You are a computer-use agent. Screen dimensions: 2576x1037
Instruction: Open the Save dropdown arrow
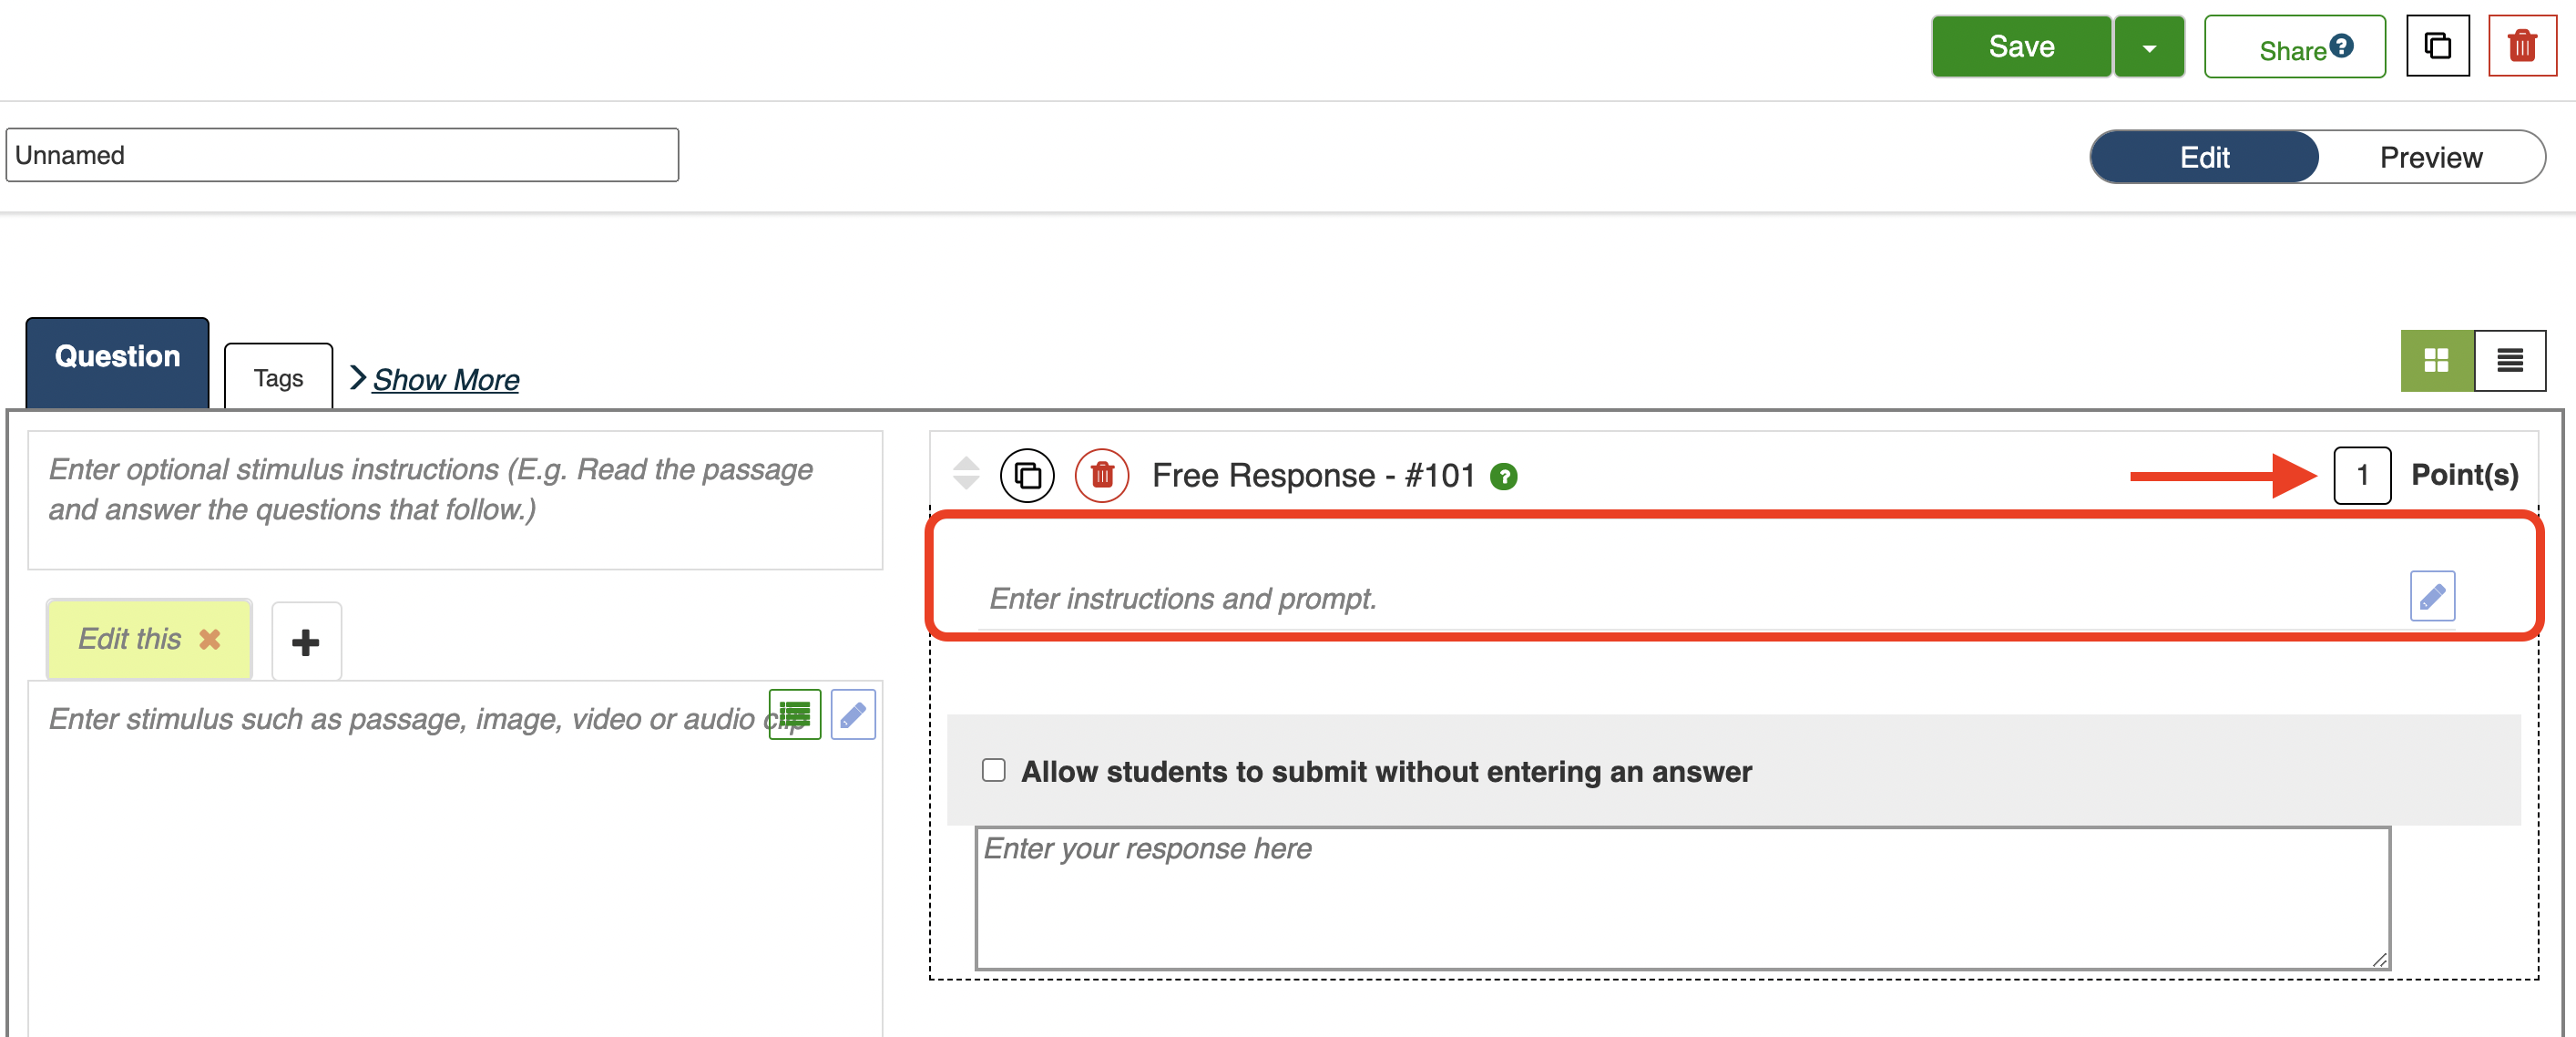tap(2148, 47)
